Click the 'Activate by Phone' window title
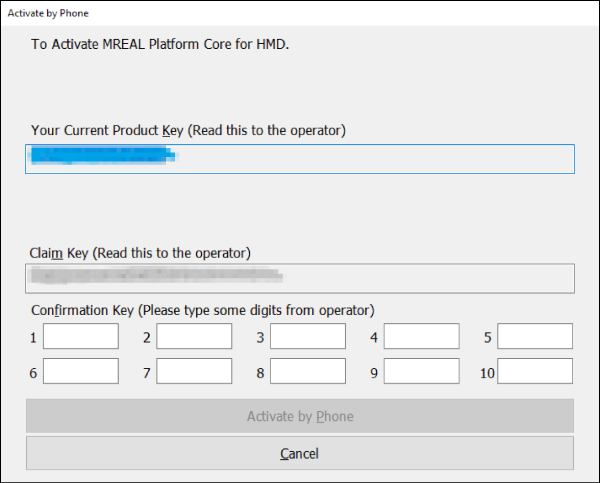 [x=48, y=13]
